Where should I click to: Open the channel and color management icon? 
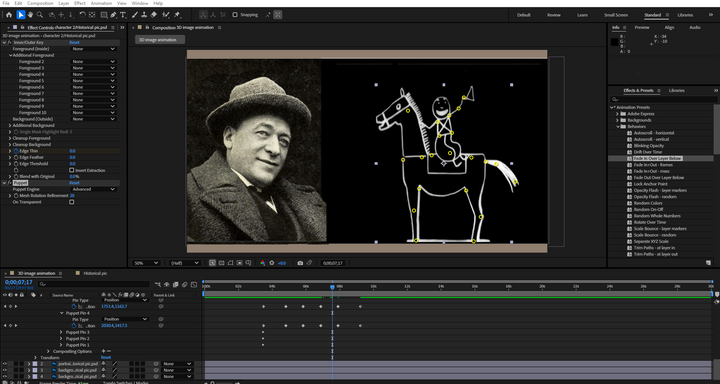click(x=263, y=263)
